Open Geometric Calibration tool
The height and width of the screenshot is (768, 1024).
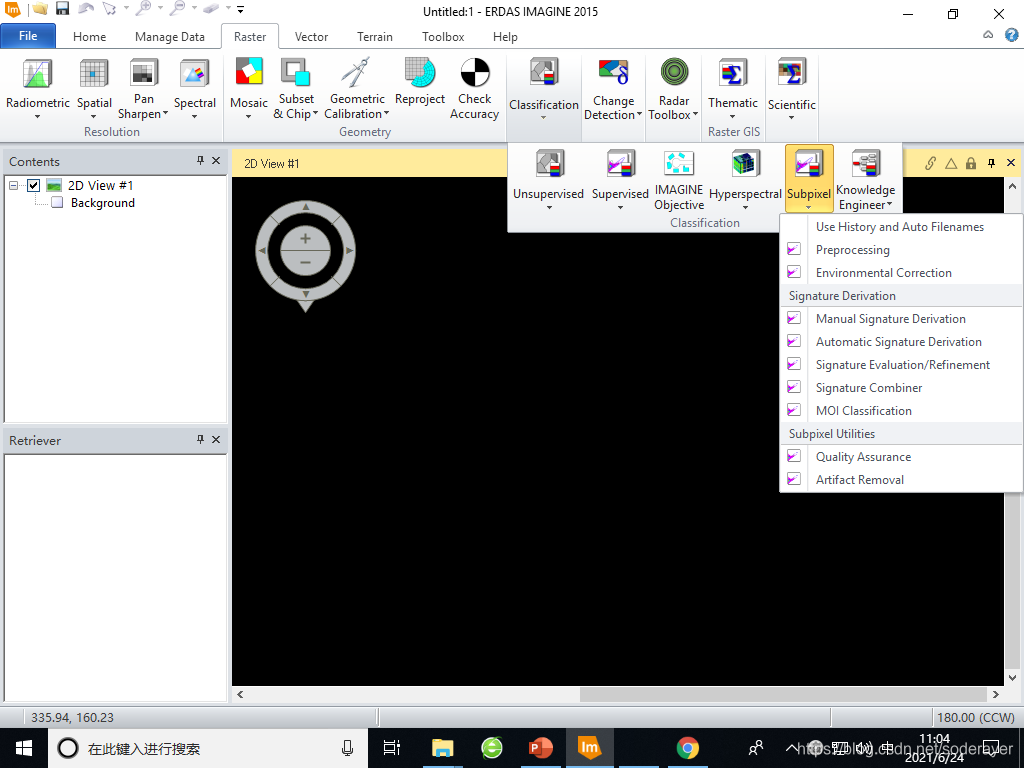pyautogui.click(x=357, y=88)
